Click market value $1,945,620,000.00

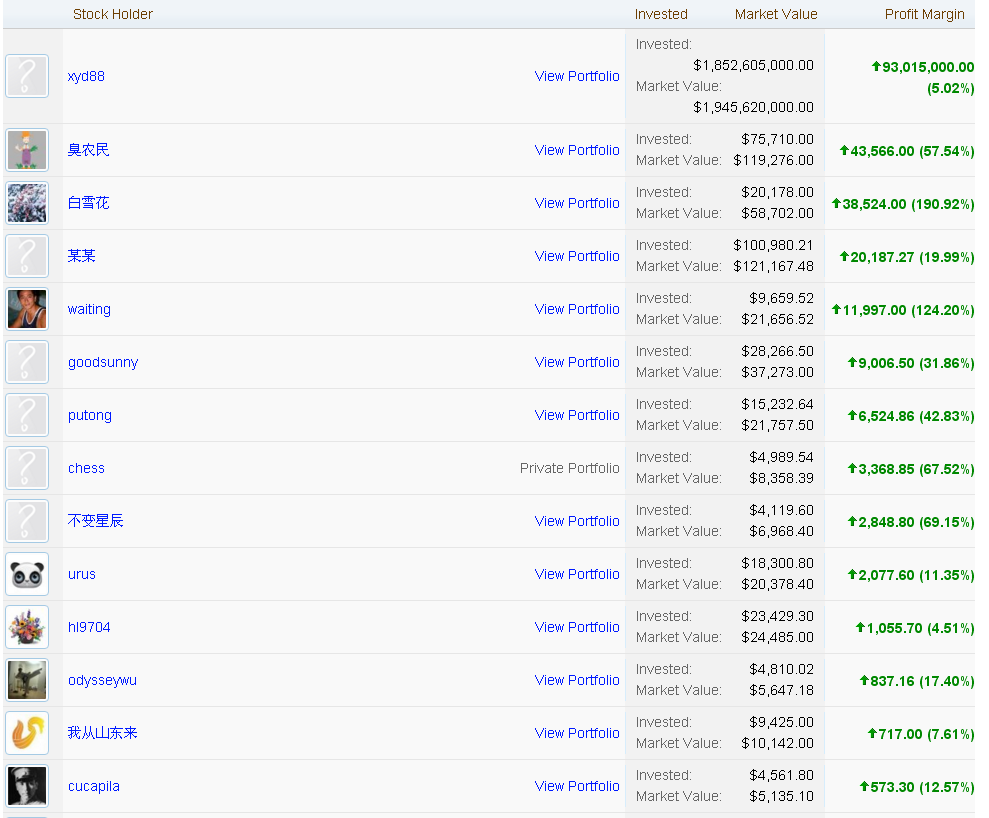click(x=753, y=107)
